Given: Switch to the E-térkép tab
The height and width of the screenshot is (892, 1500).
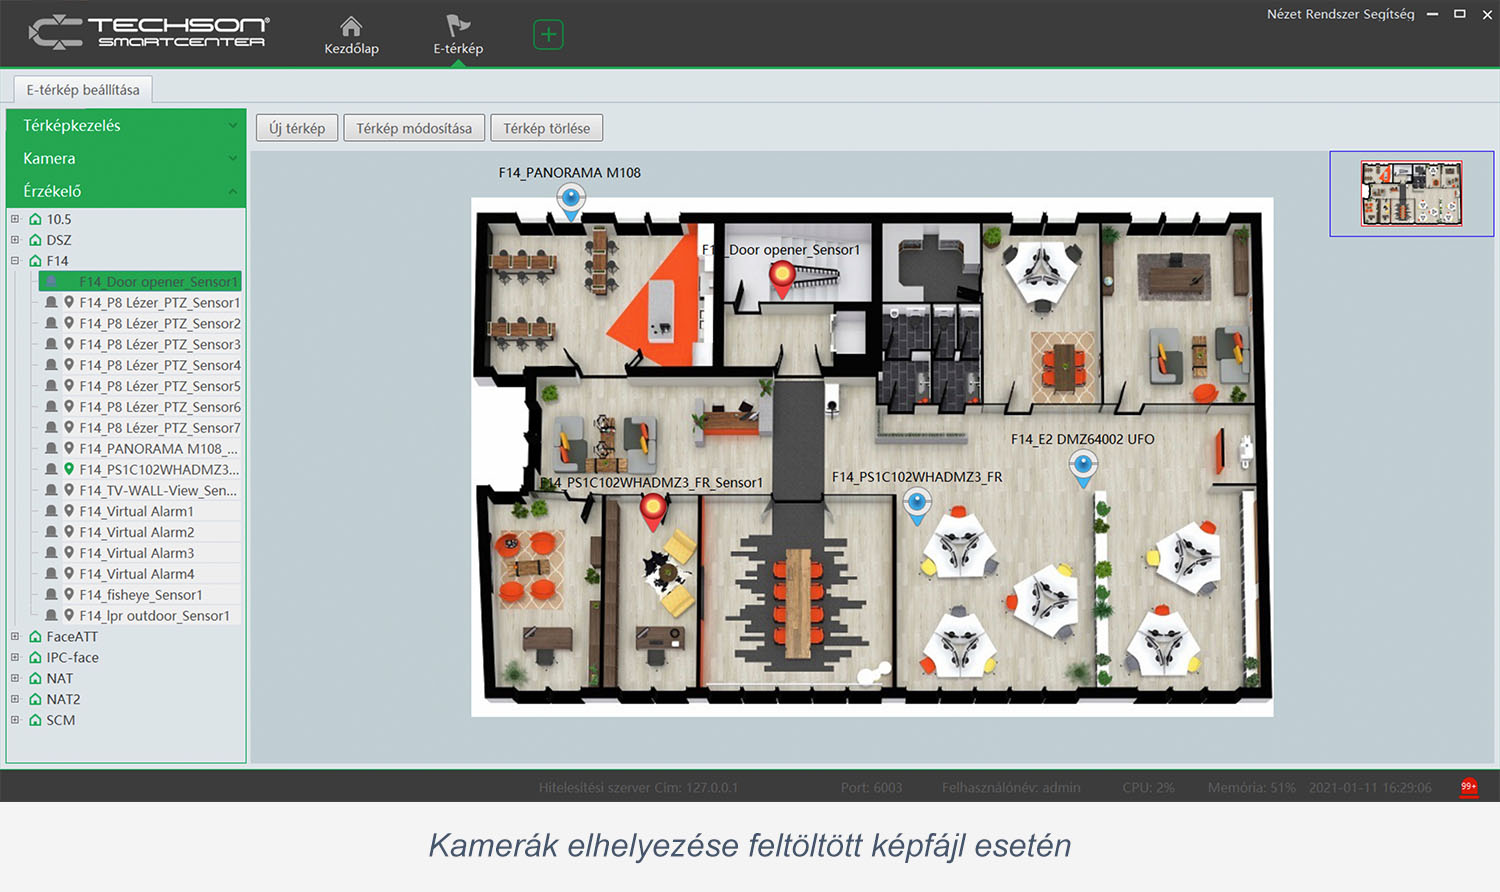Looking at the screenshot, I should tap(458, 36).
